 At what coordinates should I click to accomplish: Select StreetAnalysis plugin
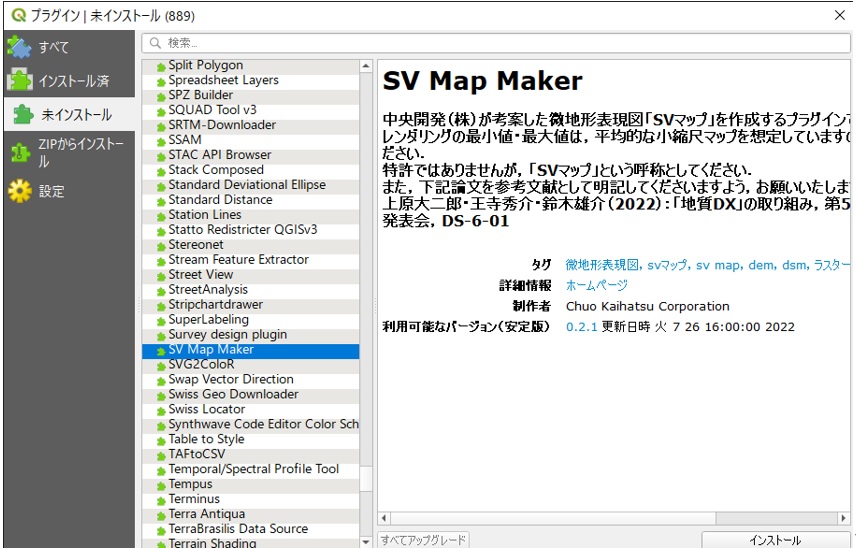pos(251,289)
